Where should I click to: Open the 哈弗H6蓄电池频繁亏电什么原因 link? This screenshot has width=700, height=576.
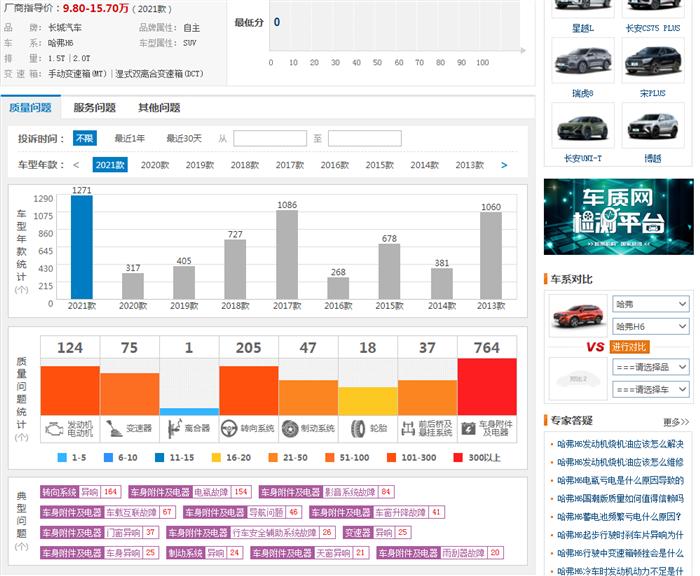(x=619, y=517)
